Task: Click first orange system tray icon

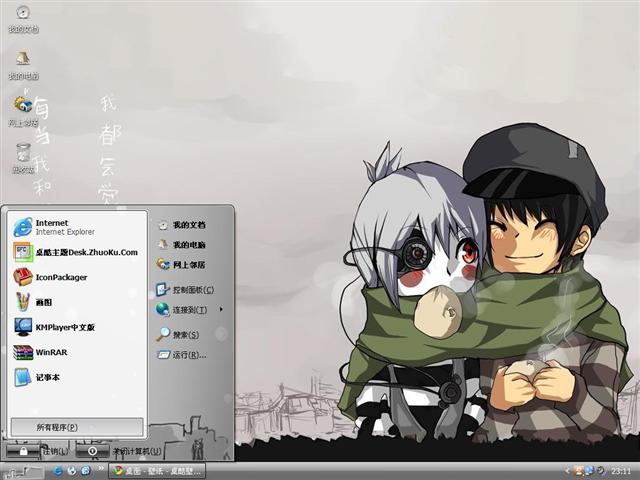Action: tap(578, 471)
